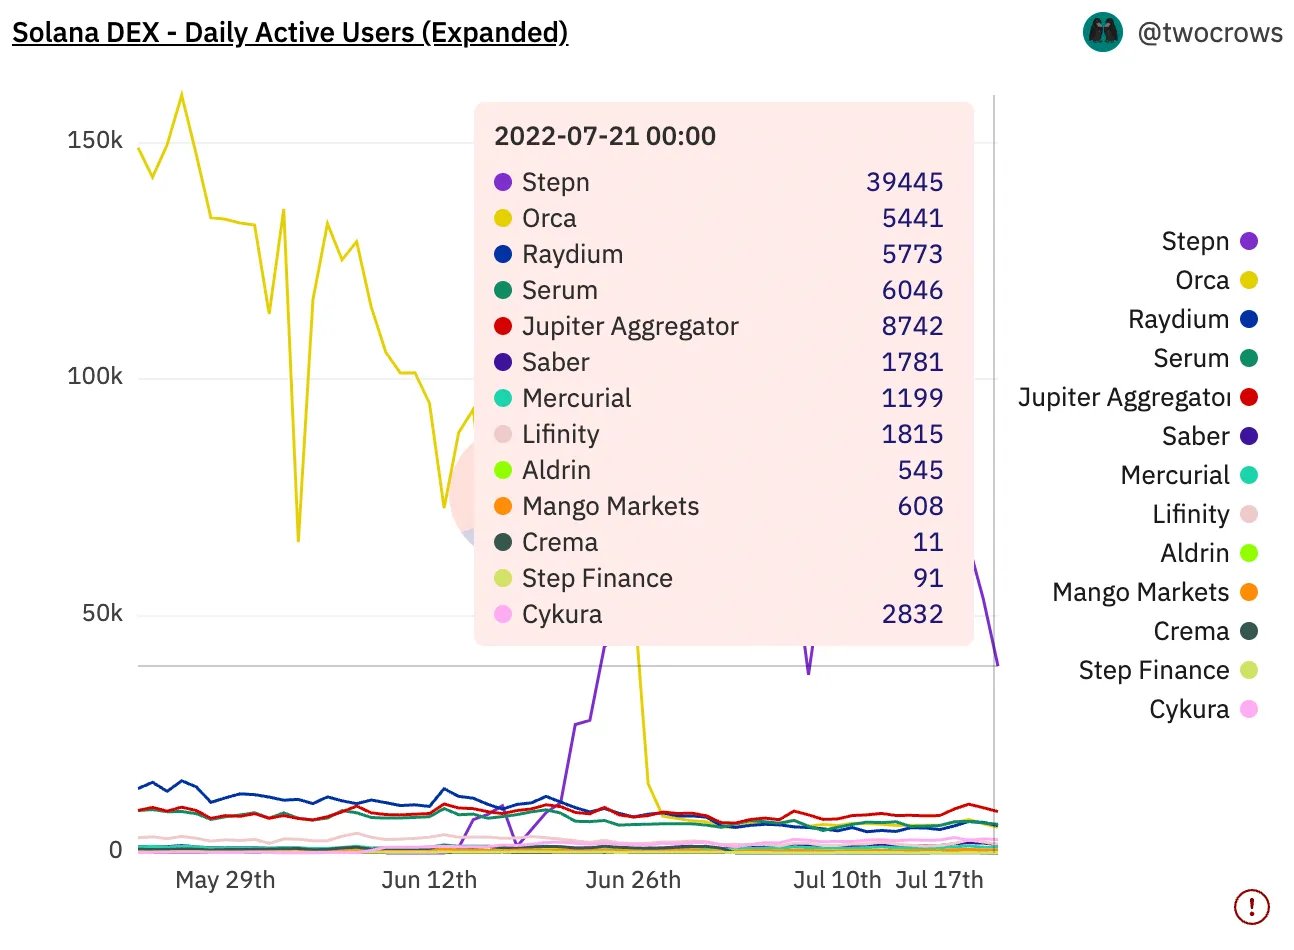This screenshot has width=1294, height=950.
Task: Toggle the Mercurial series in the legend
Action: 1189,475
